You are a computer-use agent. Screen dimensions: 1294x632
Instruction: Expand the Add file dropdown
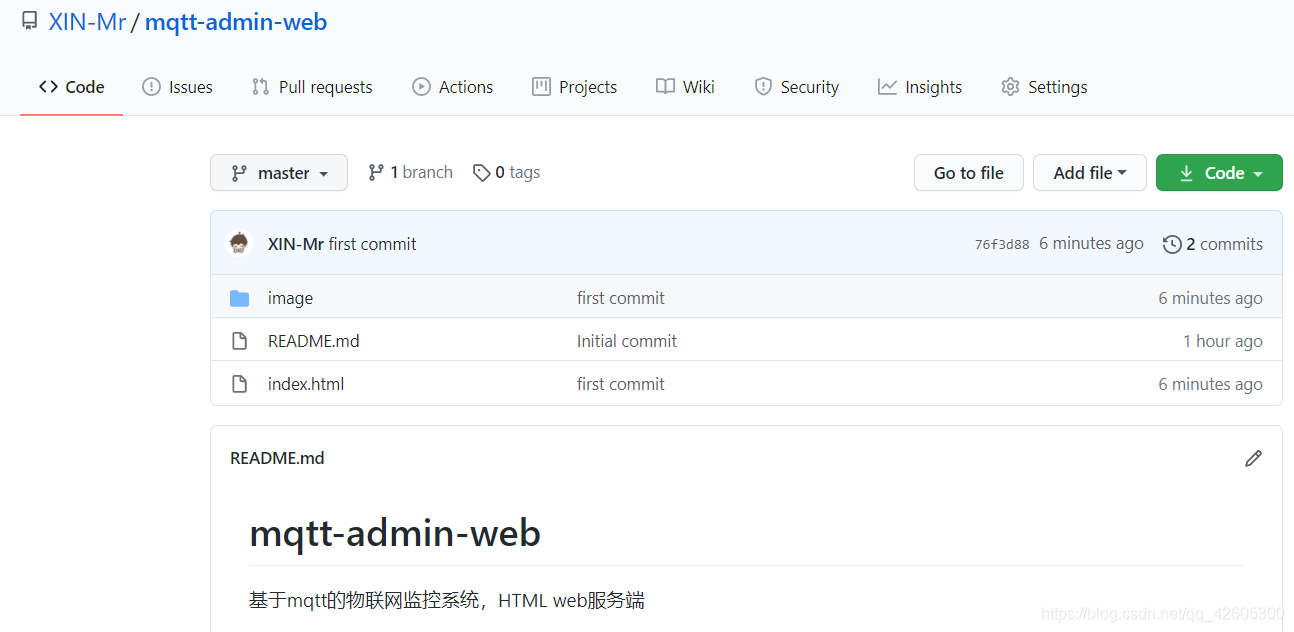pos(1090,173)
